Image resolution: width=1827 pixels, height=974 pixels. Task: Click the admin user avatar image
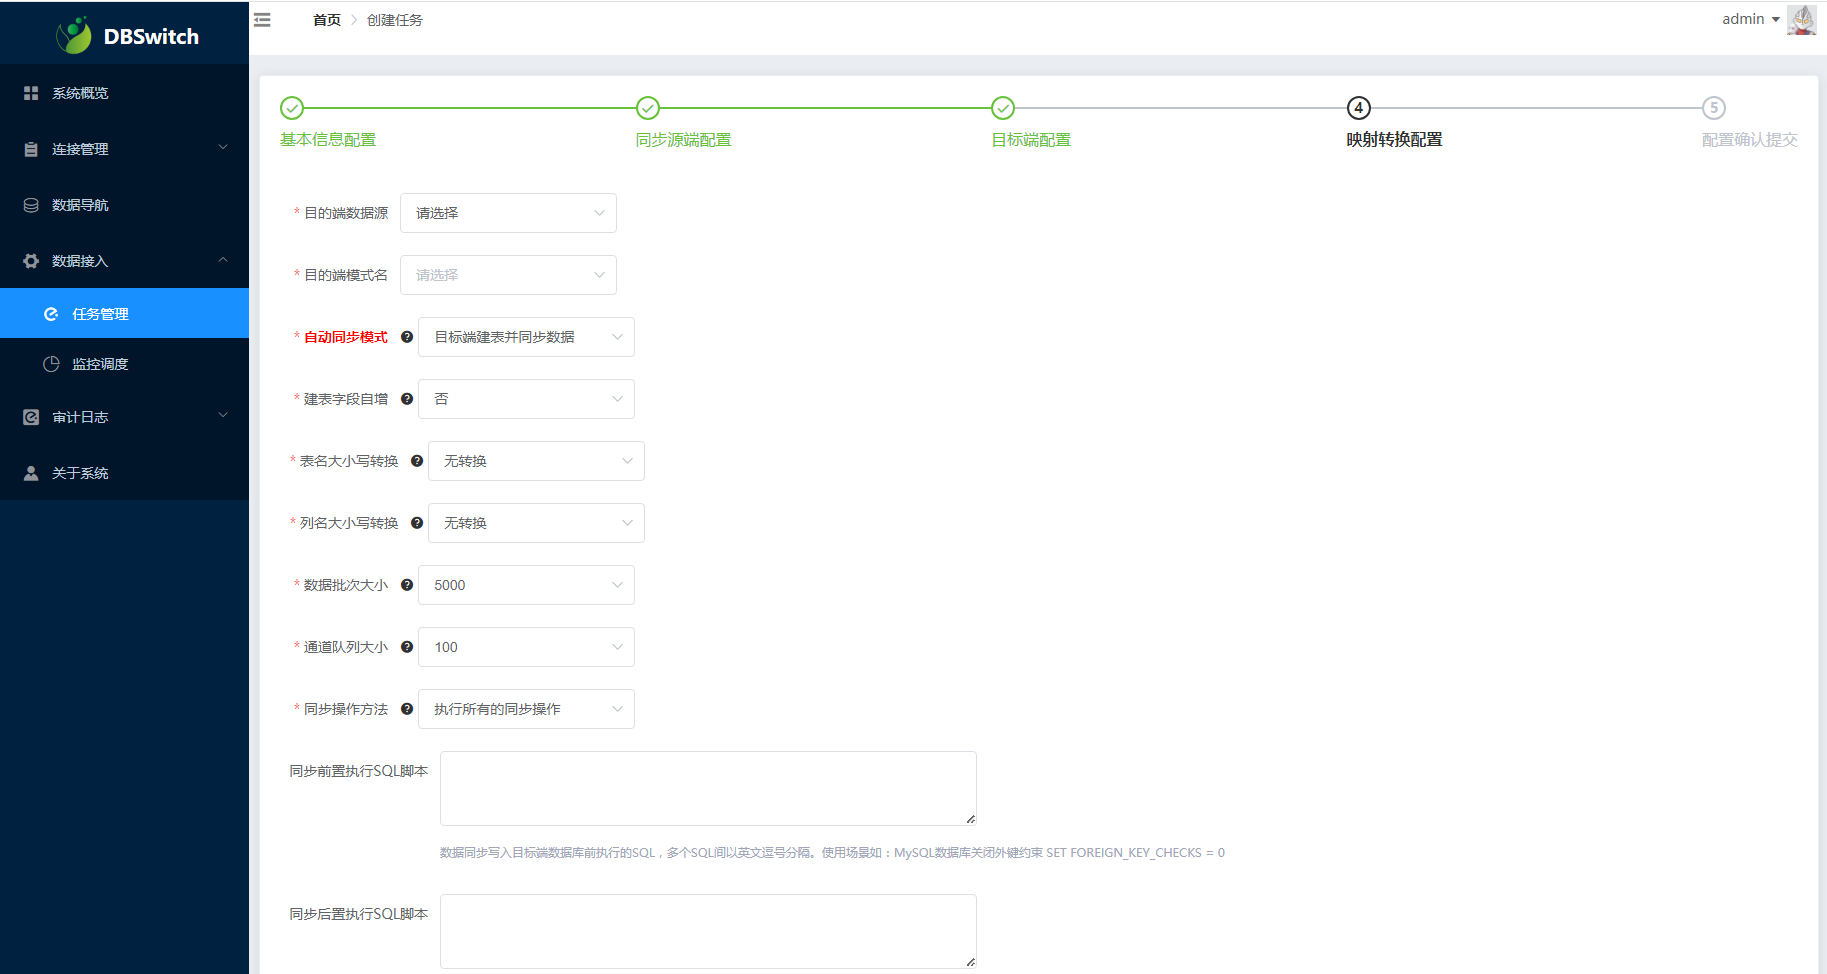[x=1801, y=20]
